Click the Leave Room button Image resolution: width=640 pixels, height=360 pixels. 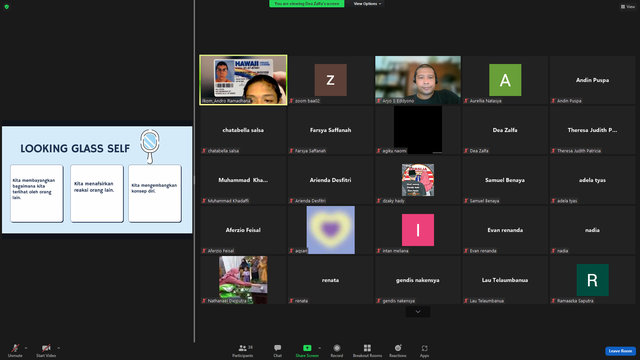click(620, 351)
